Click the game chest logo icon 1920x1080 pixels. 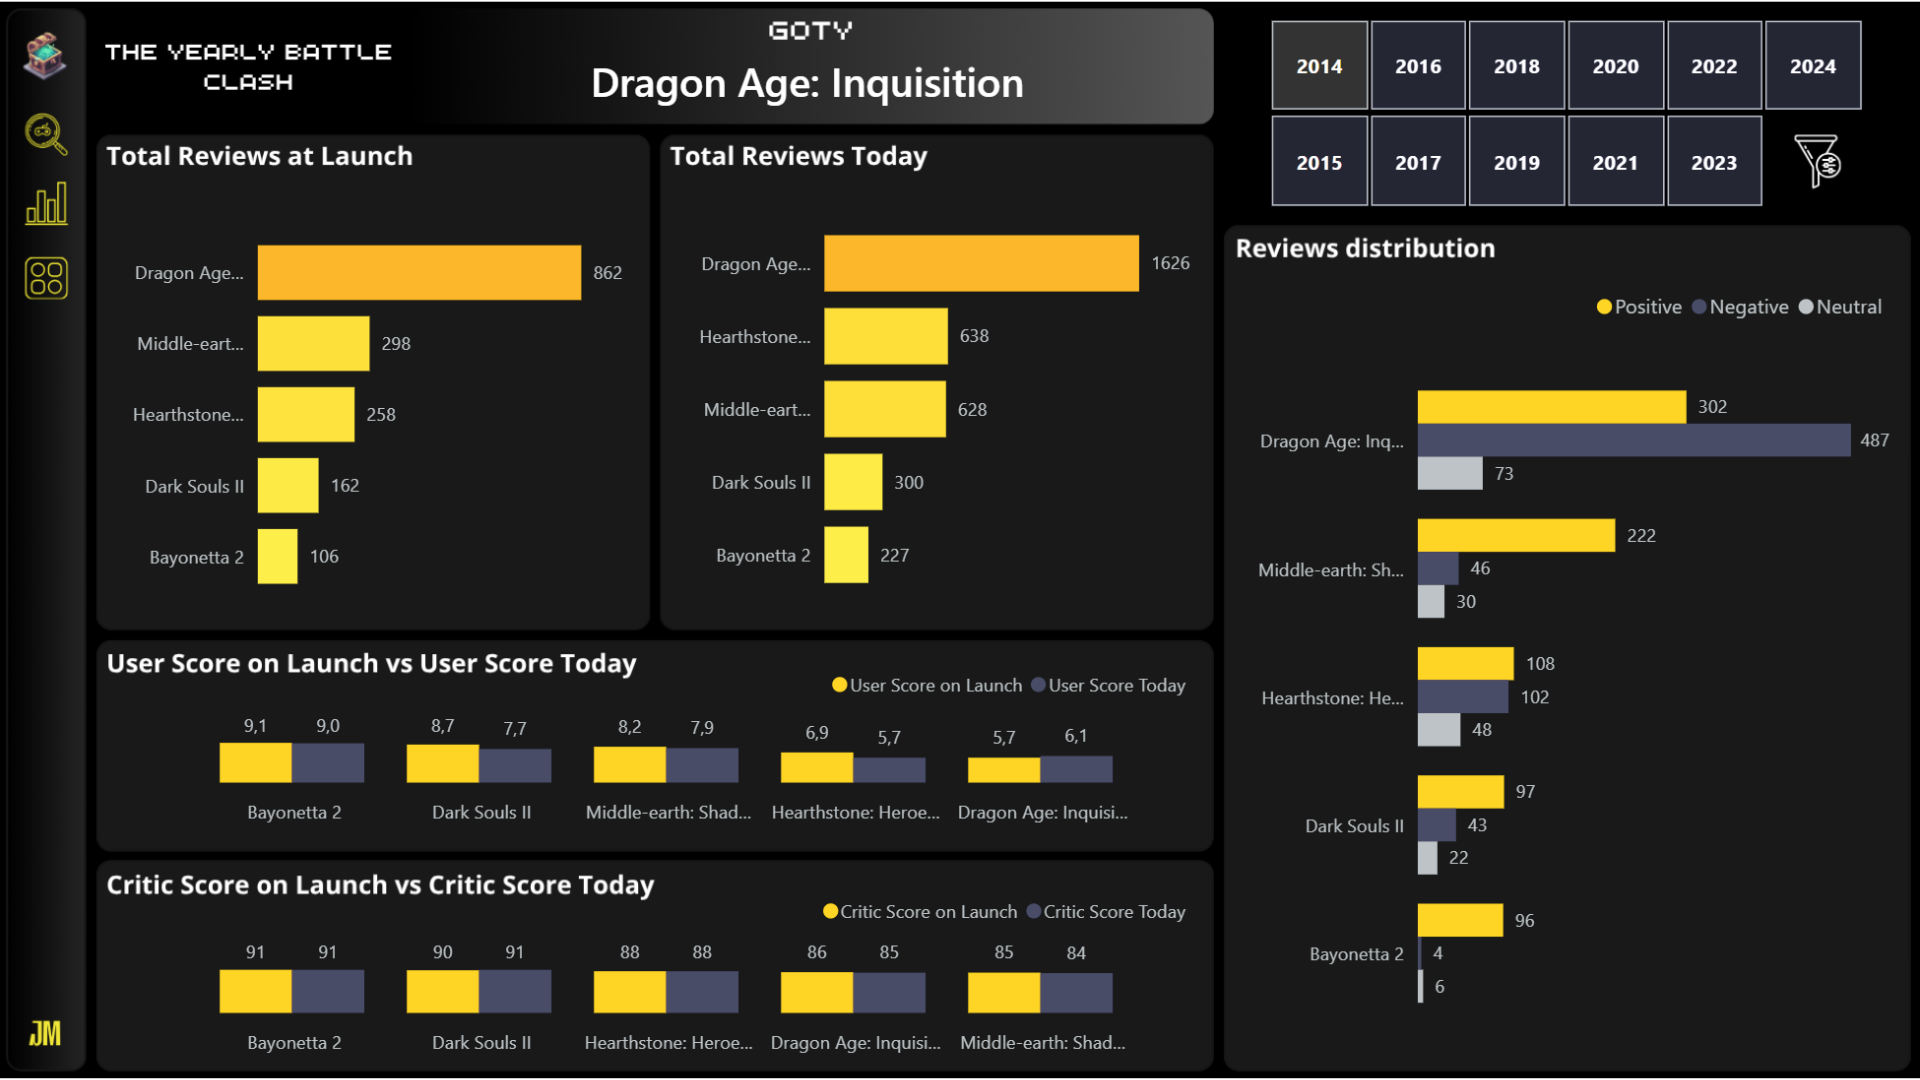point(45,55)
